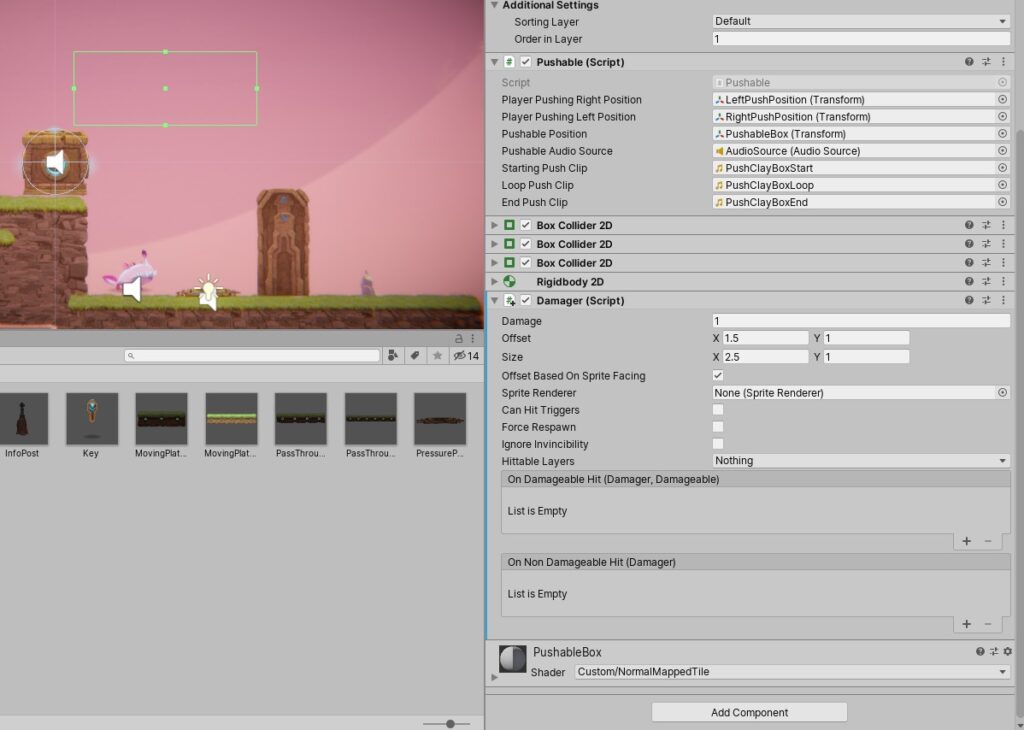Open the Hittable Layers dropdown
This screenshot has height=730, width=1024.
pos(860,461)
